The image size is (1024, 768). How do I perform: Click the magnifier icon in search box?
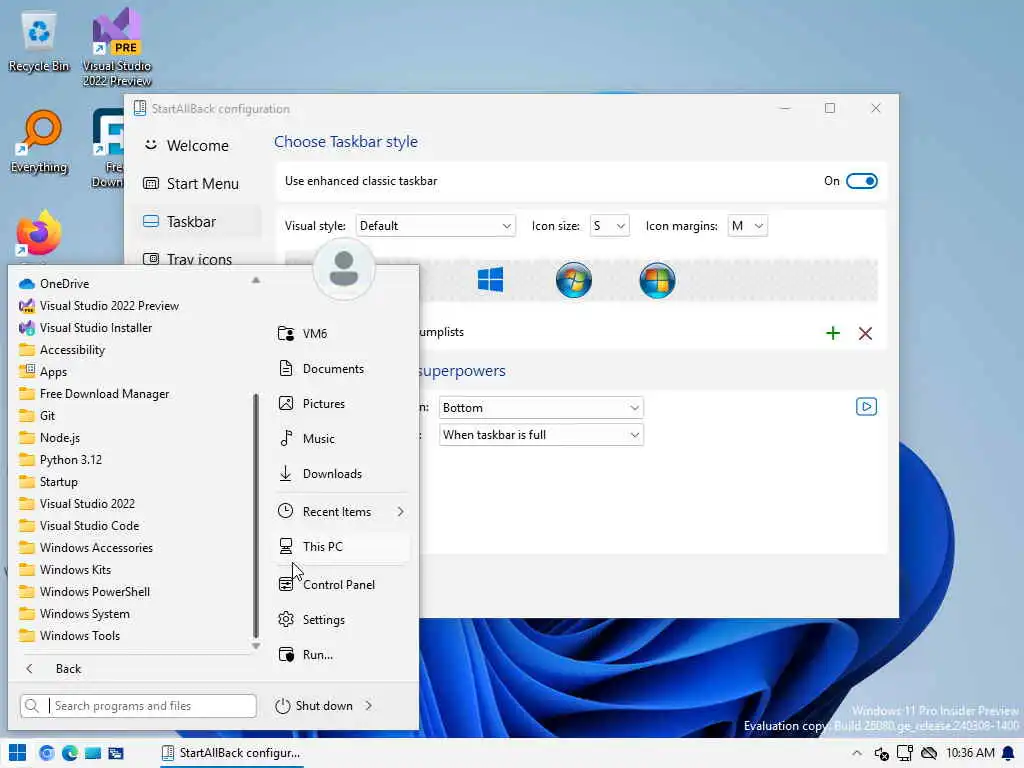(x=31, y=705)
